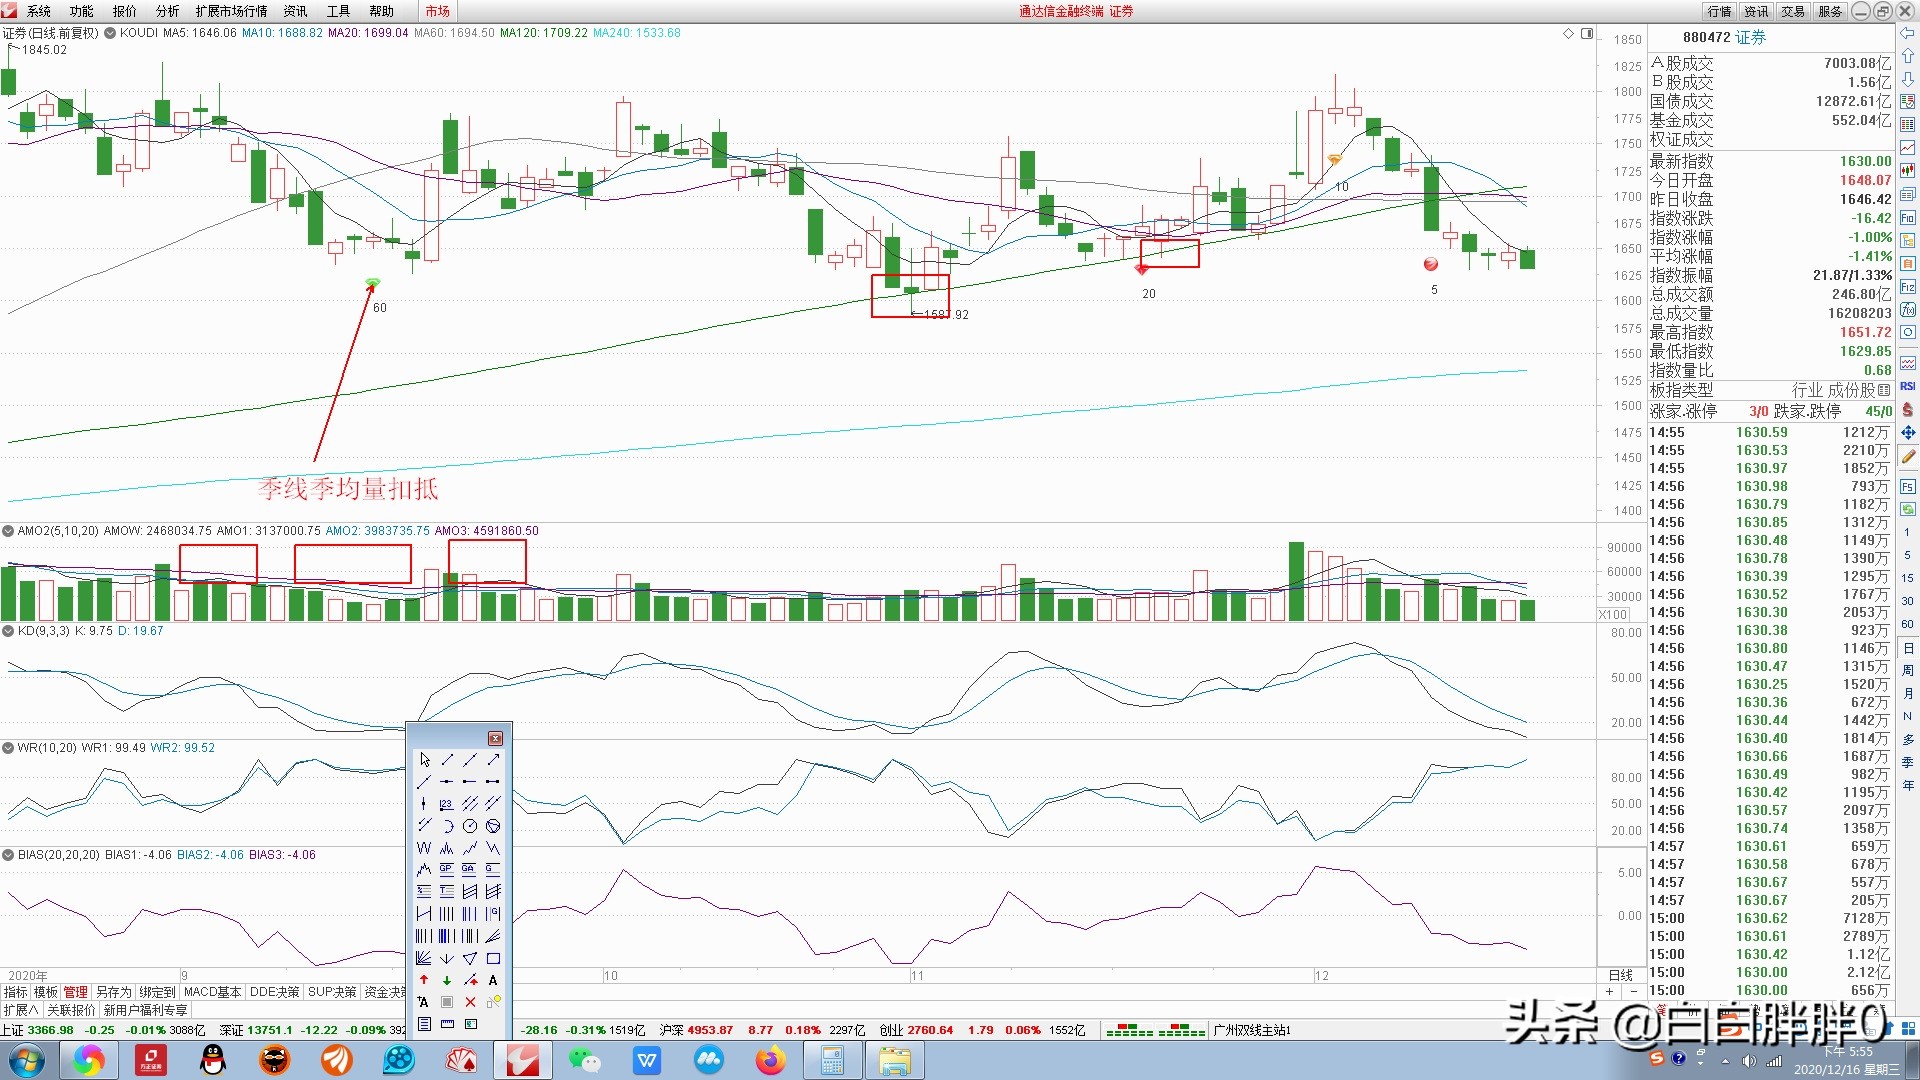This screenshot has width=1920, height=1080.
Task: Open the QQ penguin taskbar icon
Action: [213, 1060]
